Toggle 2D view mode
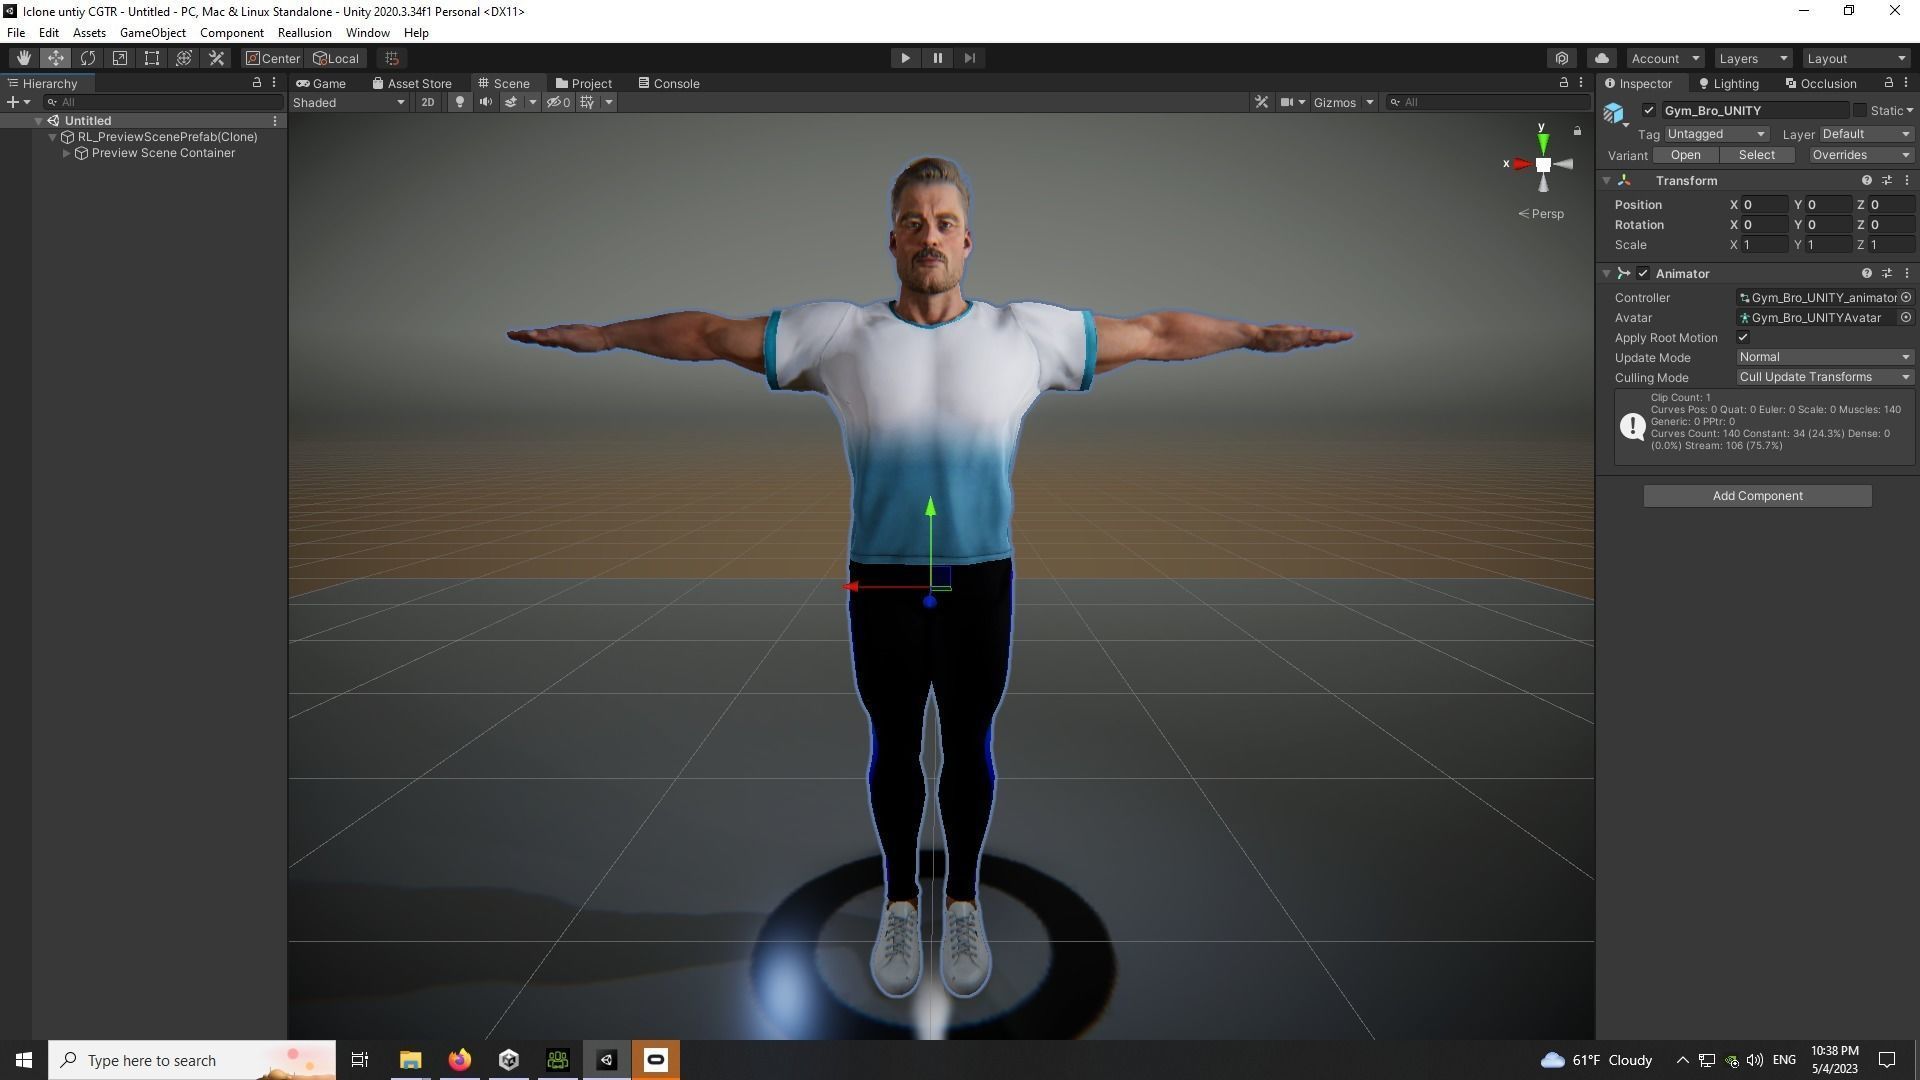Viewport: 1920px width, 1080px height. click(427, 102)
